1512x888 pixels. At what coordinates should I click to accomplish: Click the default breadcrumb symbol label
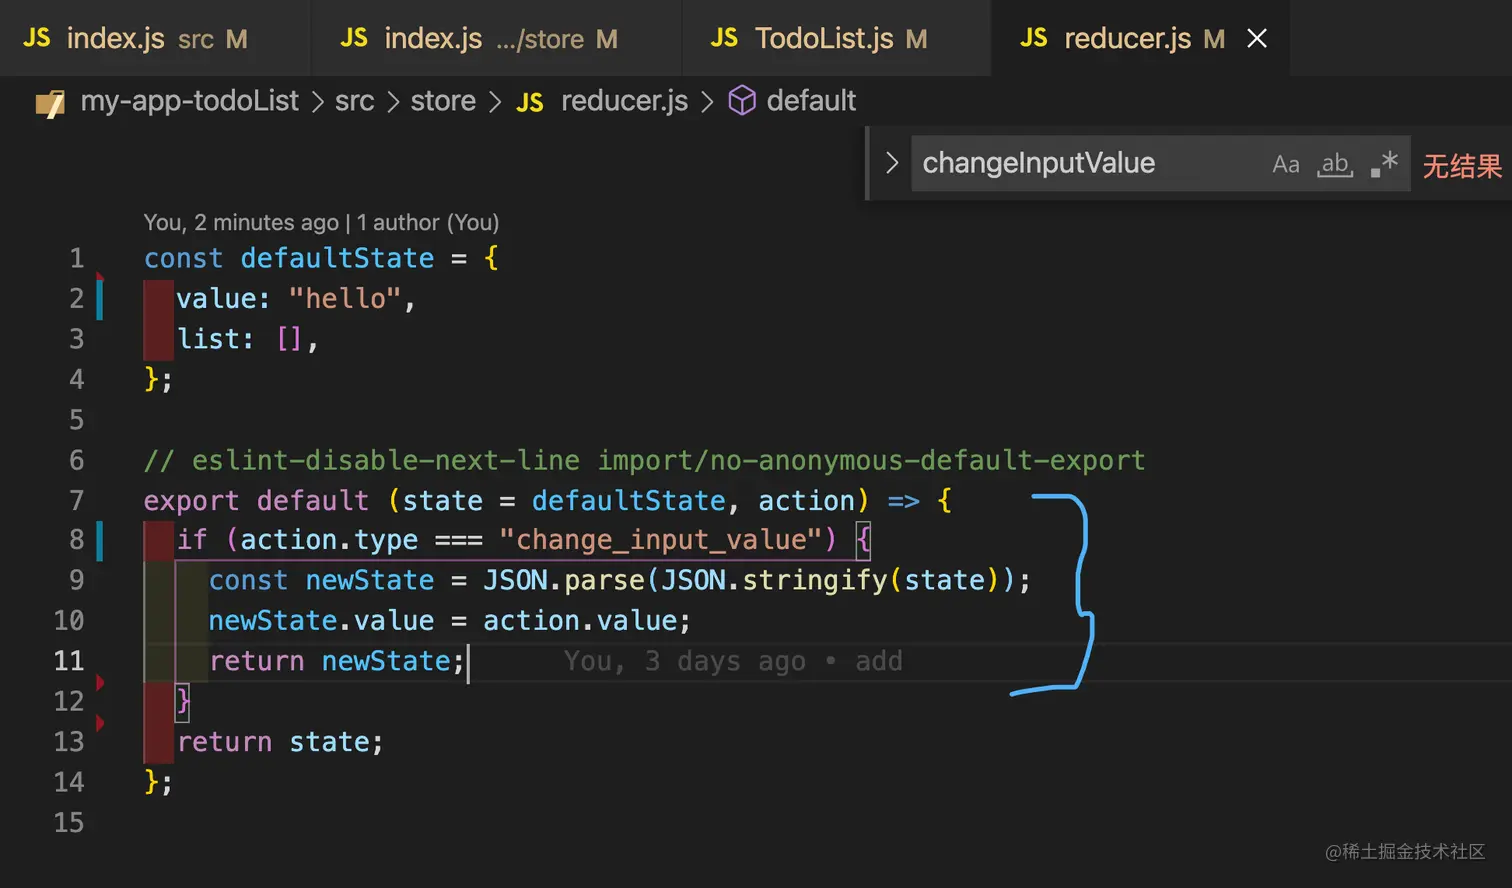811,101
